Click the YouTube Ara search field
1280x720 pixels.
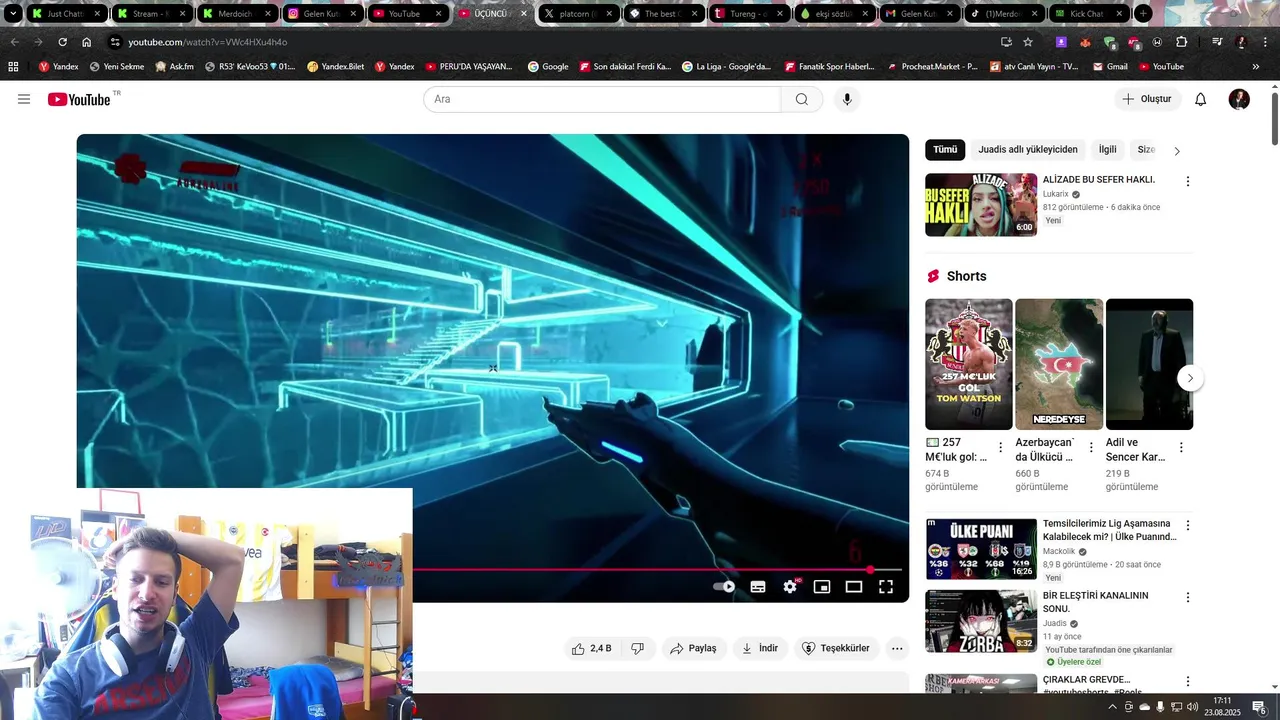pos(602,99)
